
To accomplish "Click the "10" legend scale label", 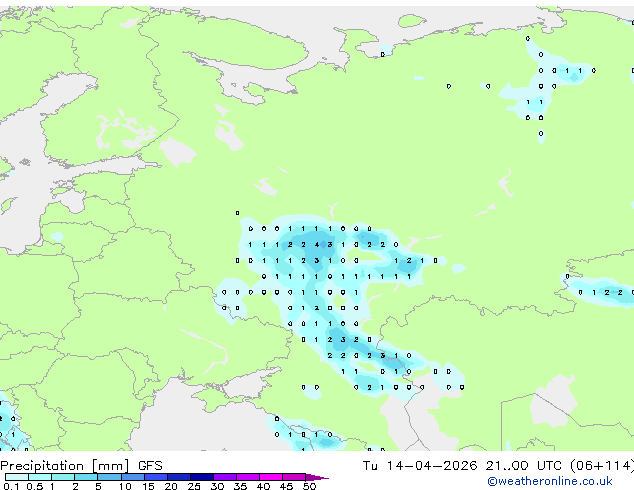I will coord(125,486).
